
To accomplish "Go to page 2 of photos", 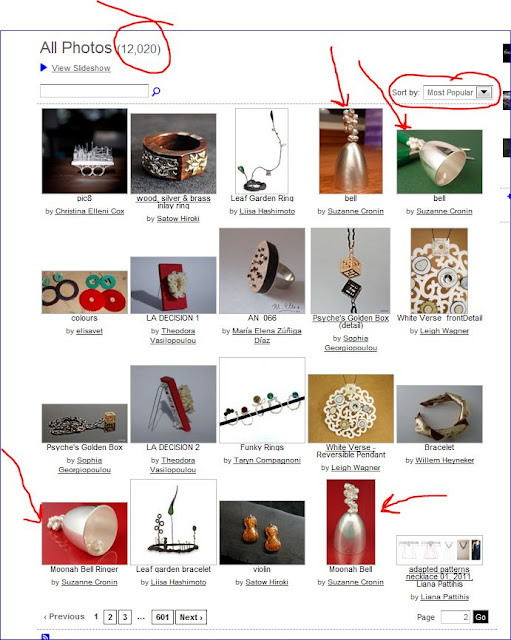I will pyautogui.click(x=110, y=617).
